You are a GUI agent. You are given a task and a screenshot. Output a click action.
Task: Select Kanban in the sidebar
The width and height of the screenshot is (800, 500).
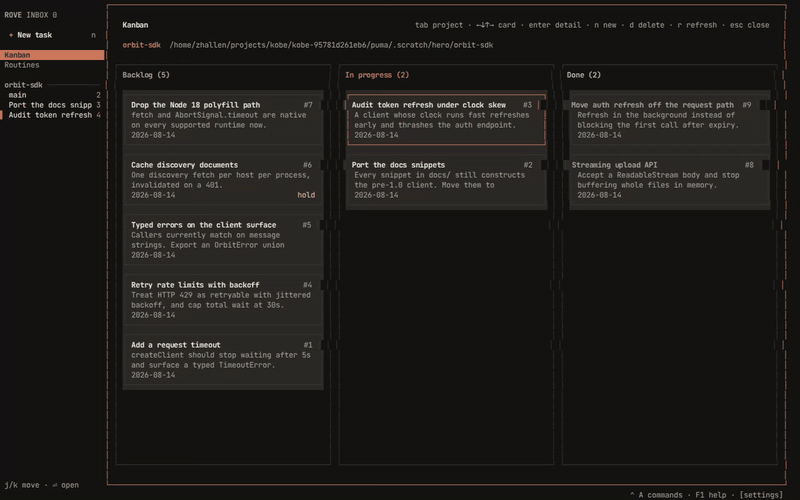[52, 55]
